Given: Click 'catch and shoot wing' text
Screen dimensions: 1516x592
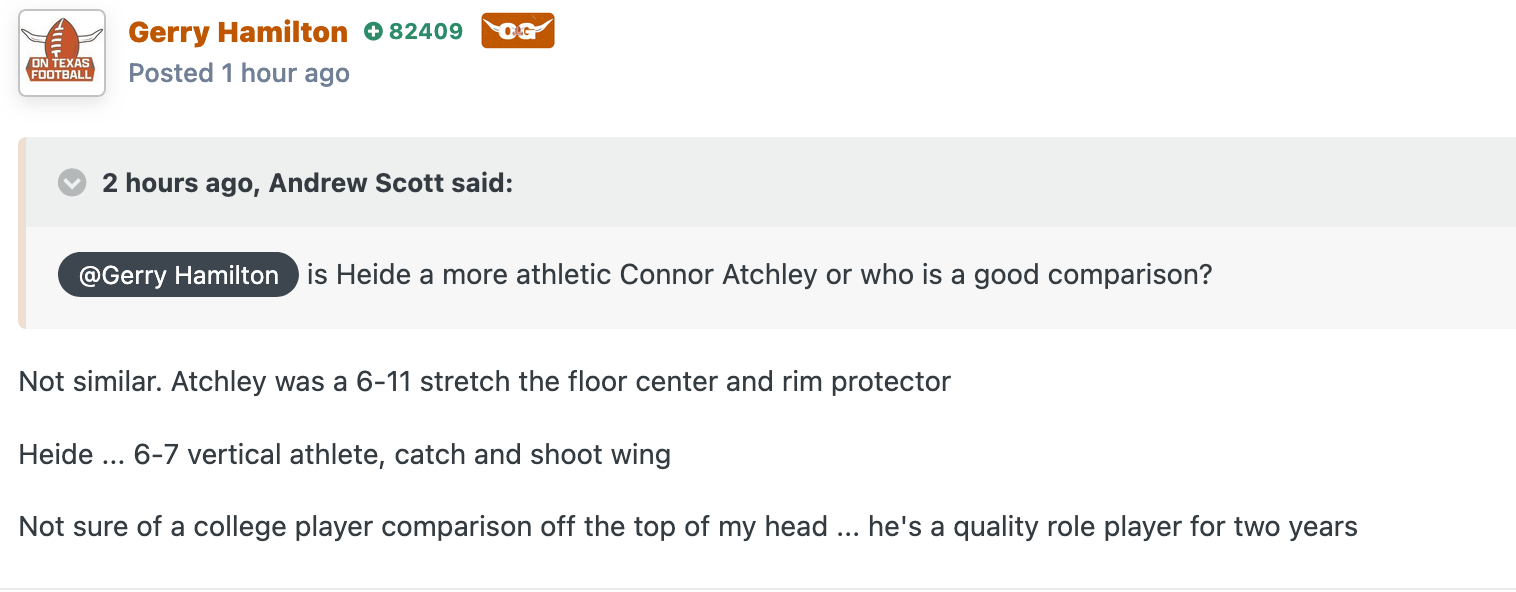Looking at the screenshot, I should click(x=533, y=455).
